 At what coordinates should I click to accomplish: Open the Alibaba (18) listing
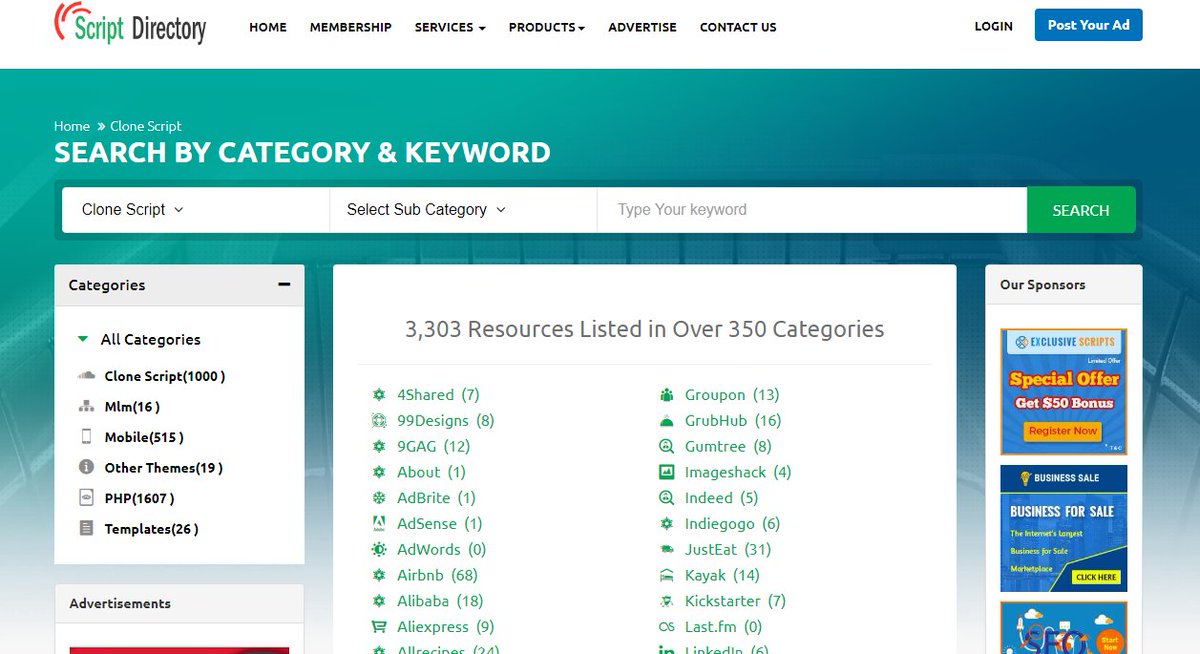[x=440, y=601]
